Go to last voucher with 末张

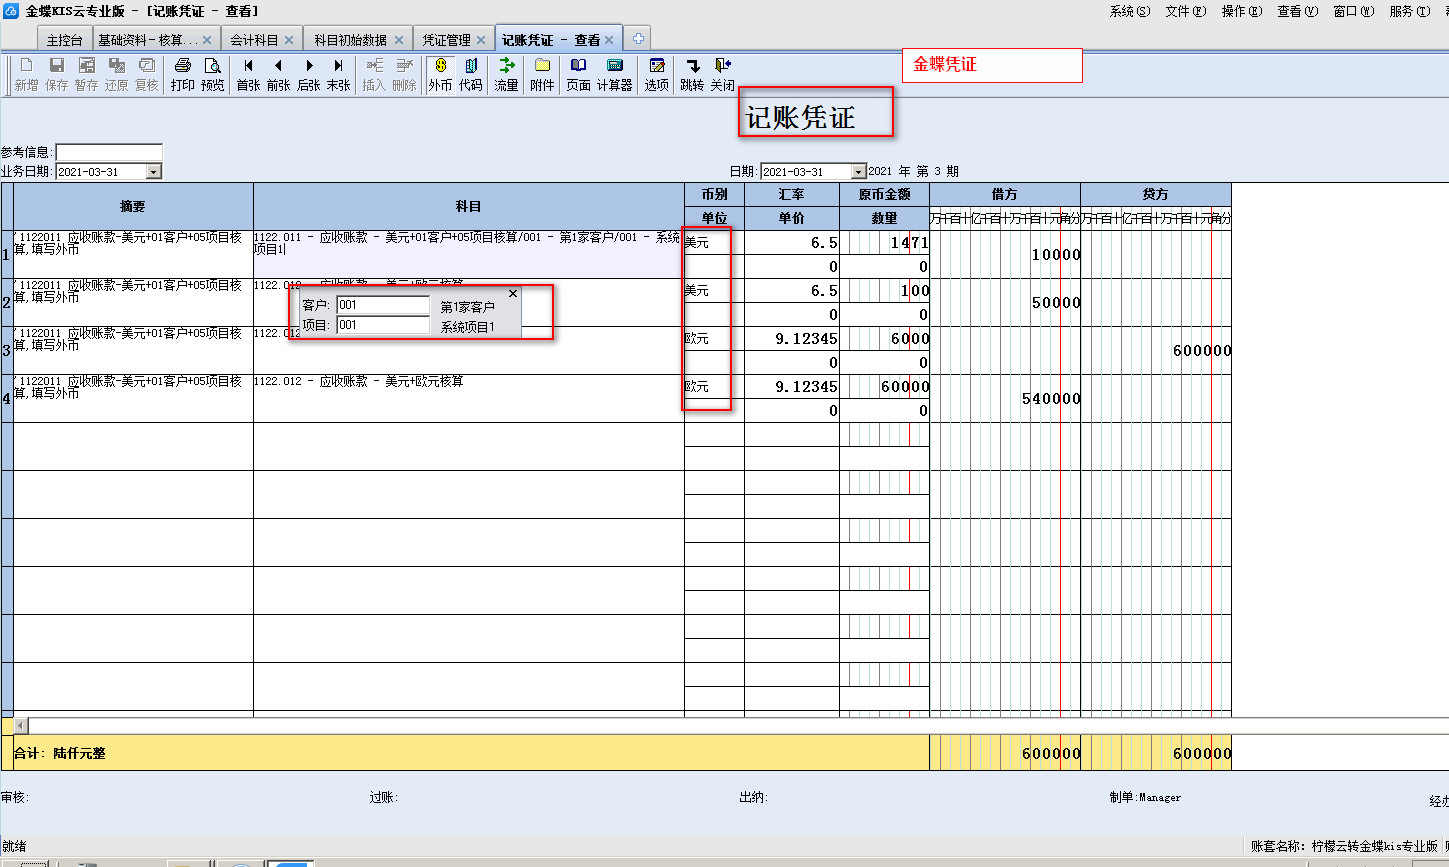[x=338, y=74]
